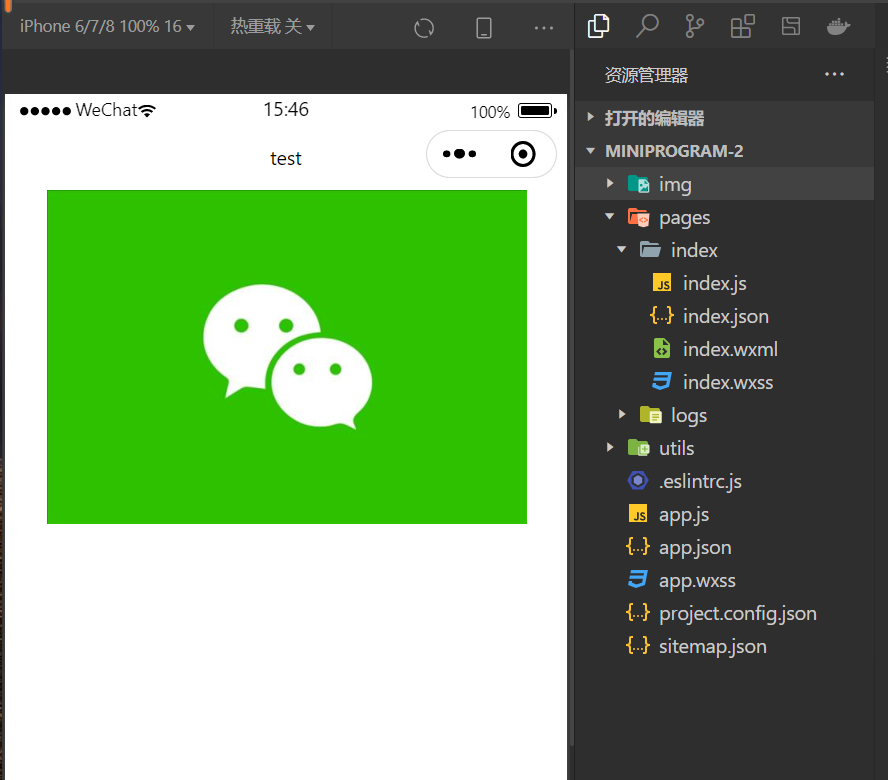The height and width of the screenshot is (780, 888).
Task: Open the iPhone 6/7/8 100% 16 device dropdown
Action: coord(107,26)
